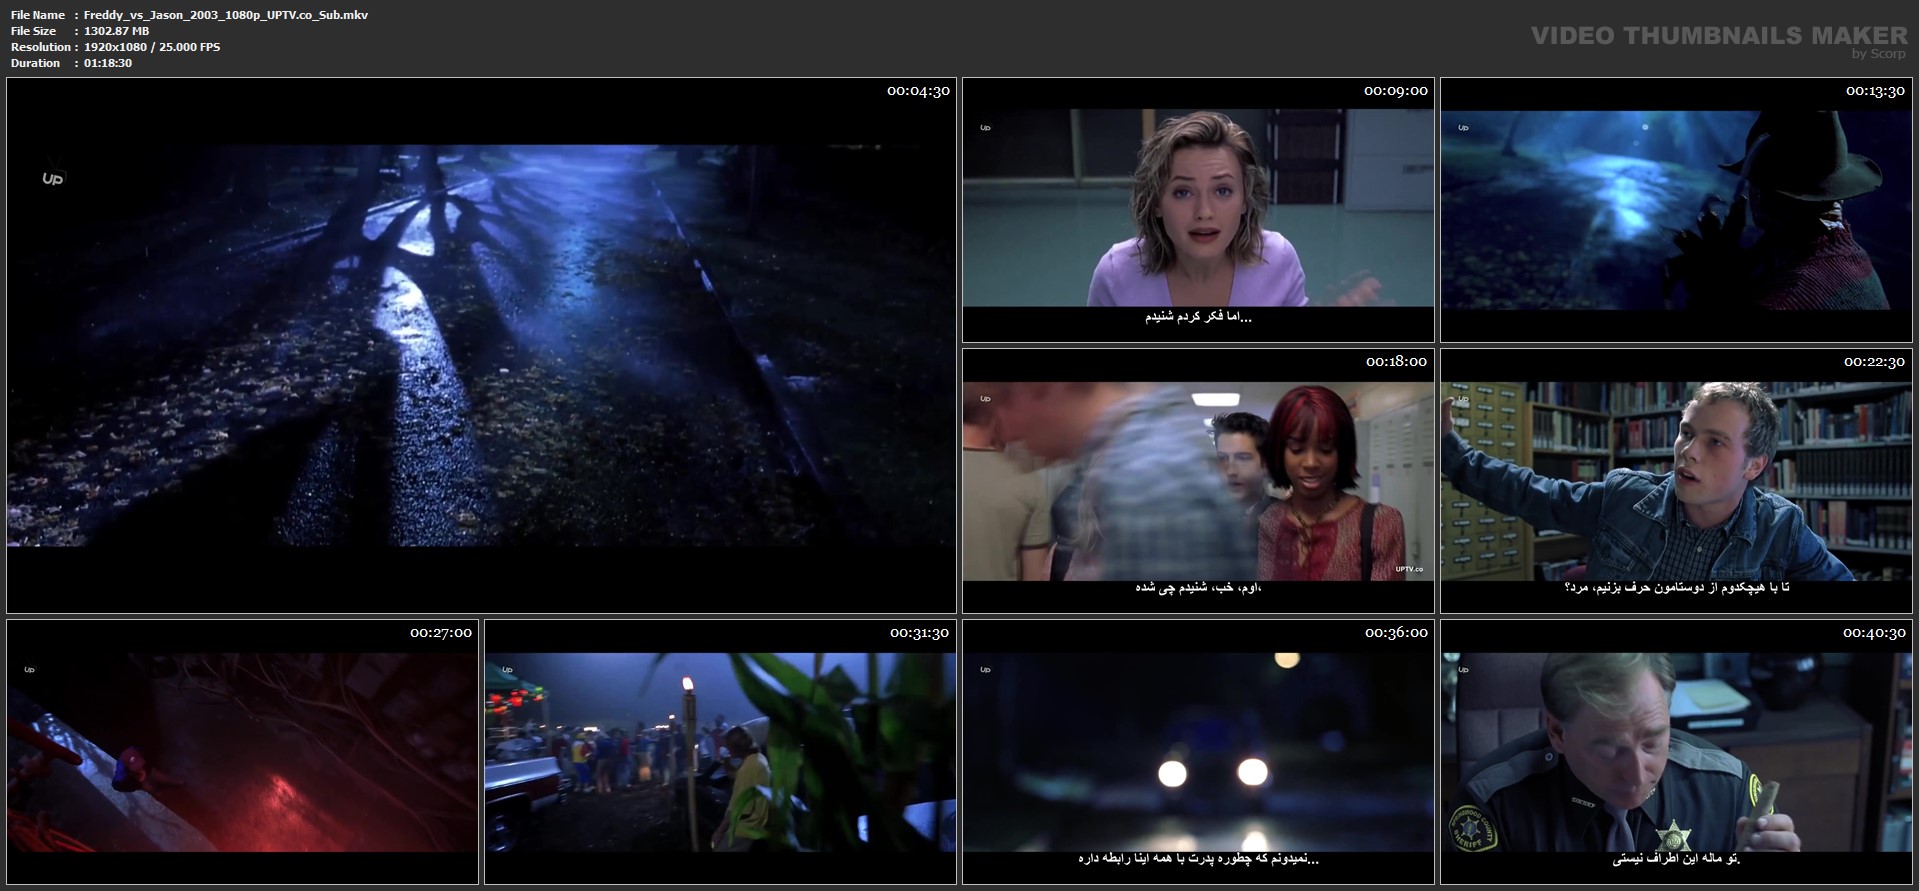Open the thumbnail of the sheriff

(x=1676, y=752)
